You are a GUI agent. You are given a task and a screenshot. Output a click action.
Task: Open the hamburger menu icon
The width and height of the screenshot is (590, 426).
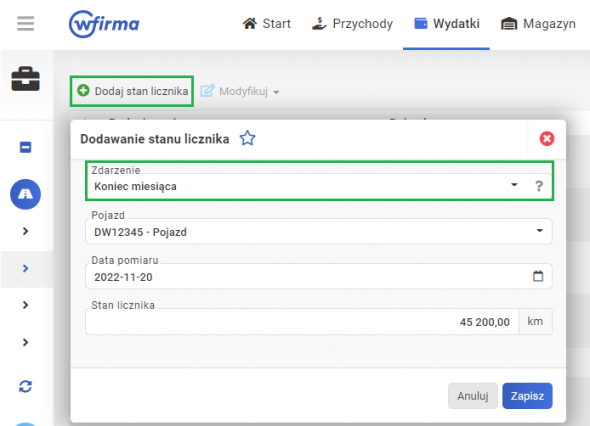[x=26, y=23]
